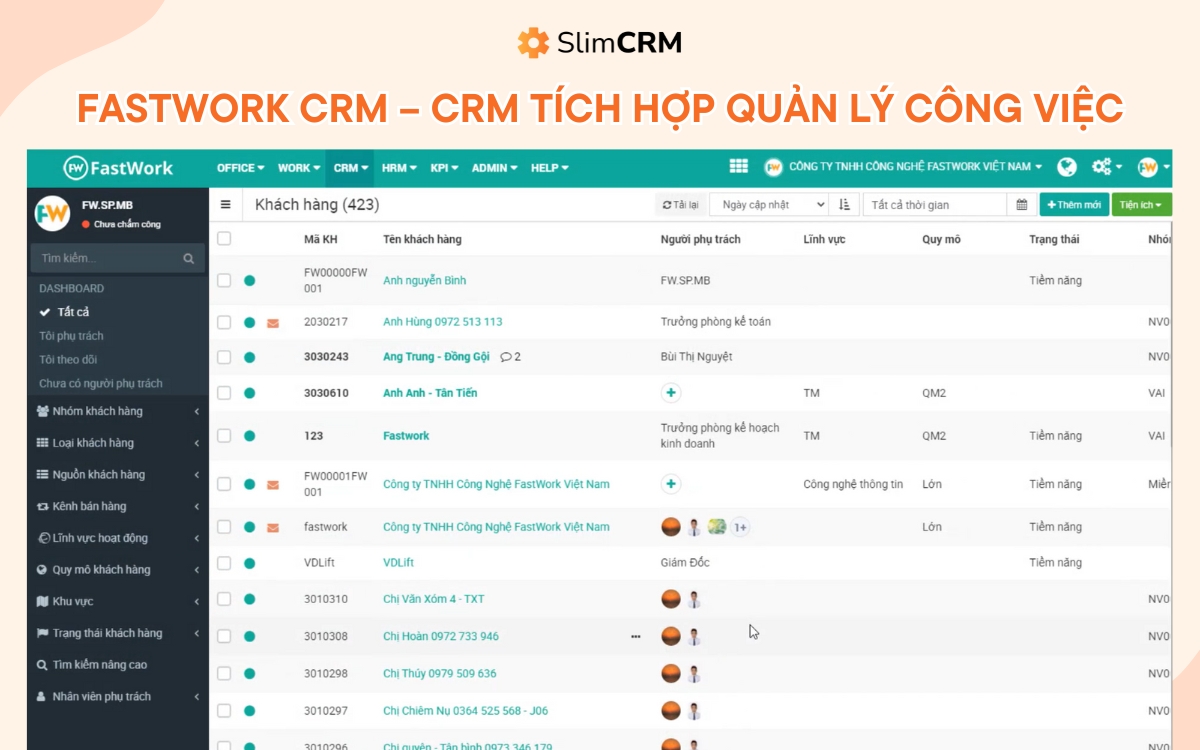Viewport: 1200px width, 750px height.
Task: Open customer link Công ty TNHH Công Nghệ FastWork Việt Nam
Action: (494, 483)
